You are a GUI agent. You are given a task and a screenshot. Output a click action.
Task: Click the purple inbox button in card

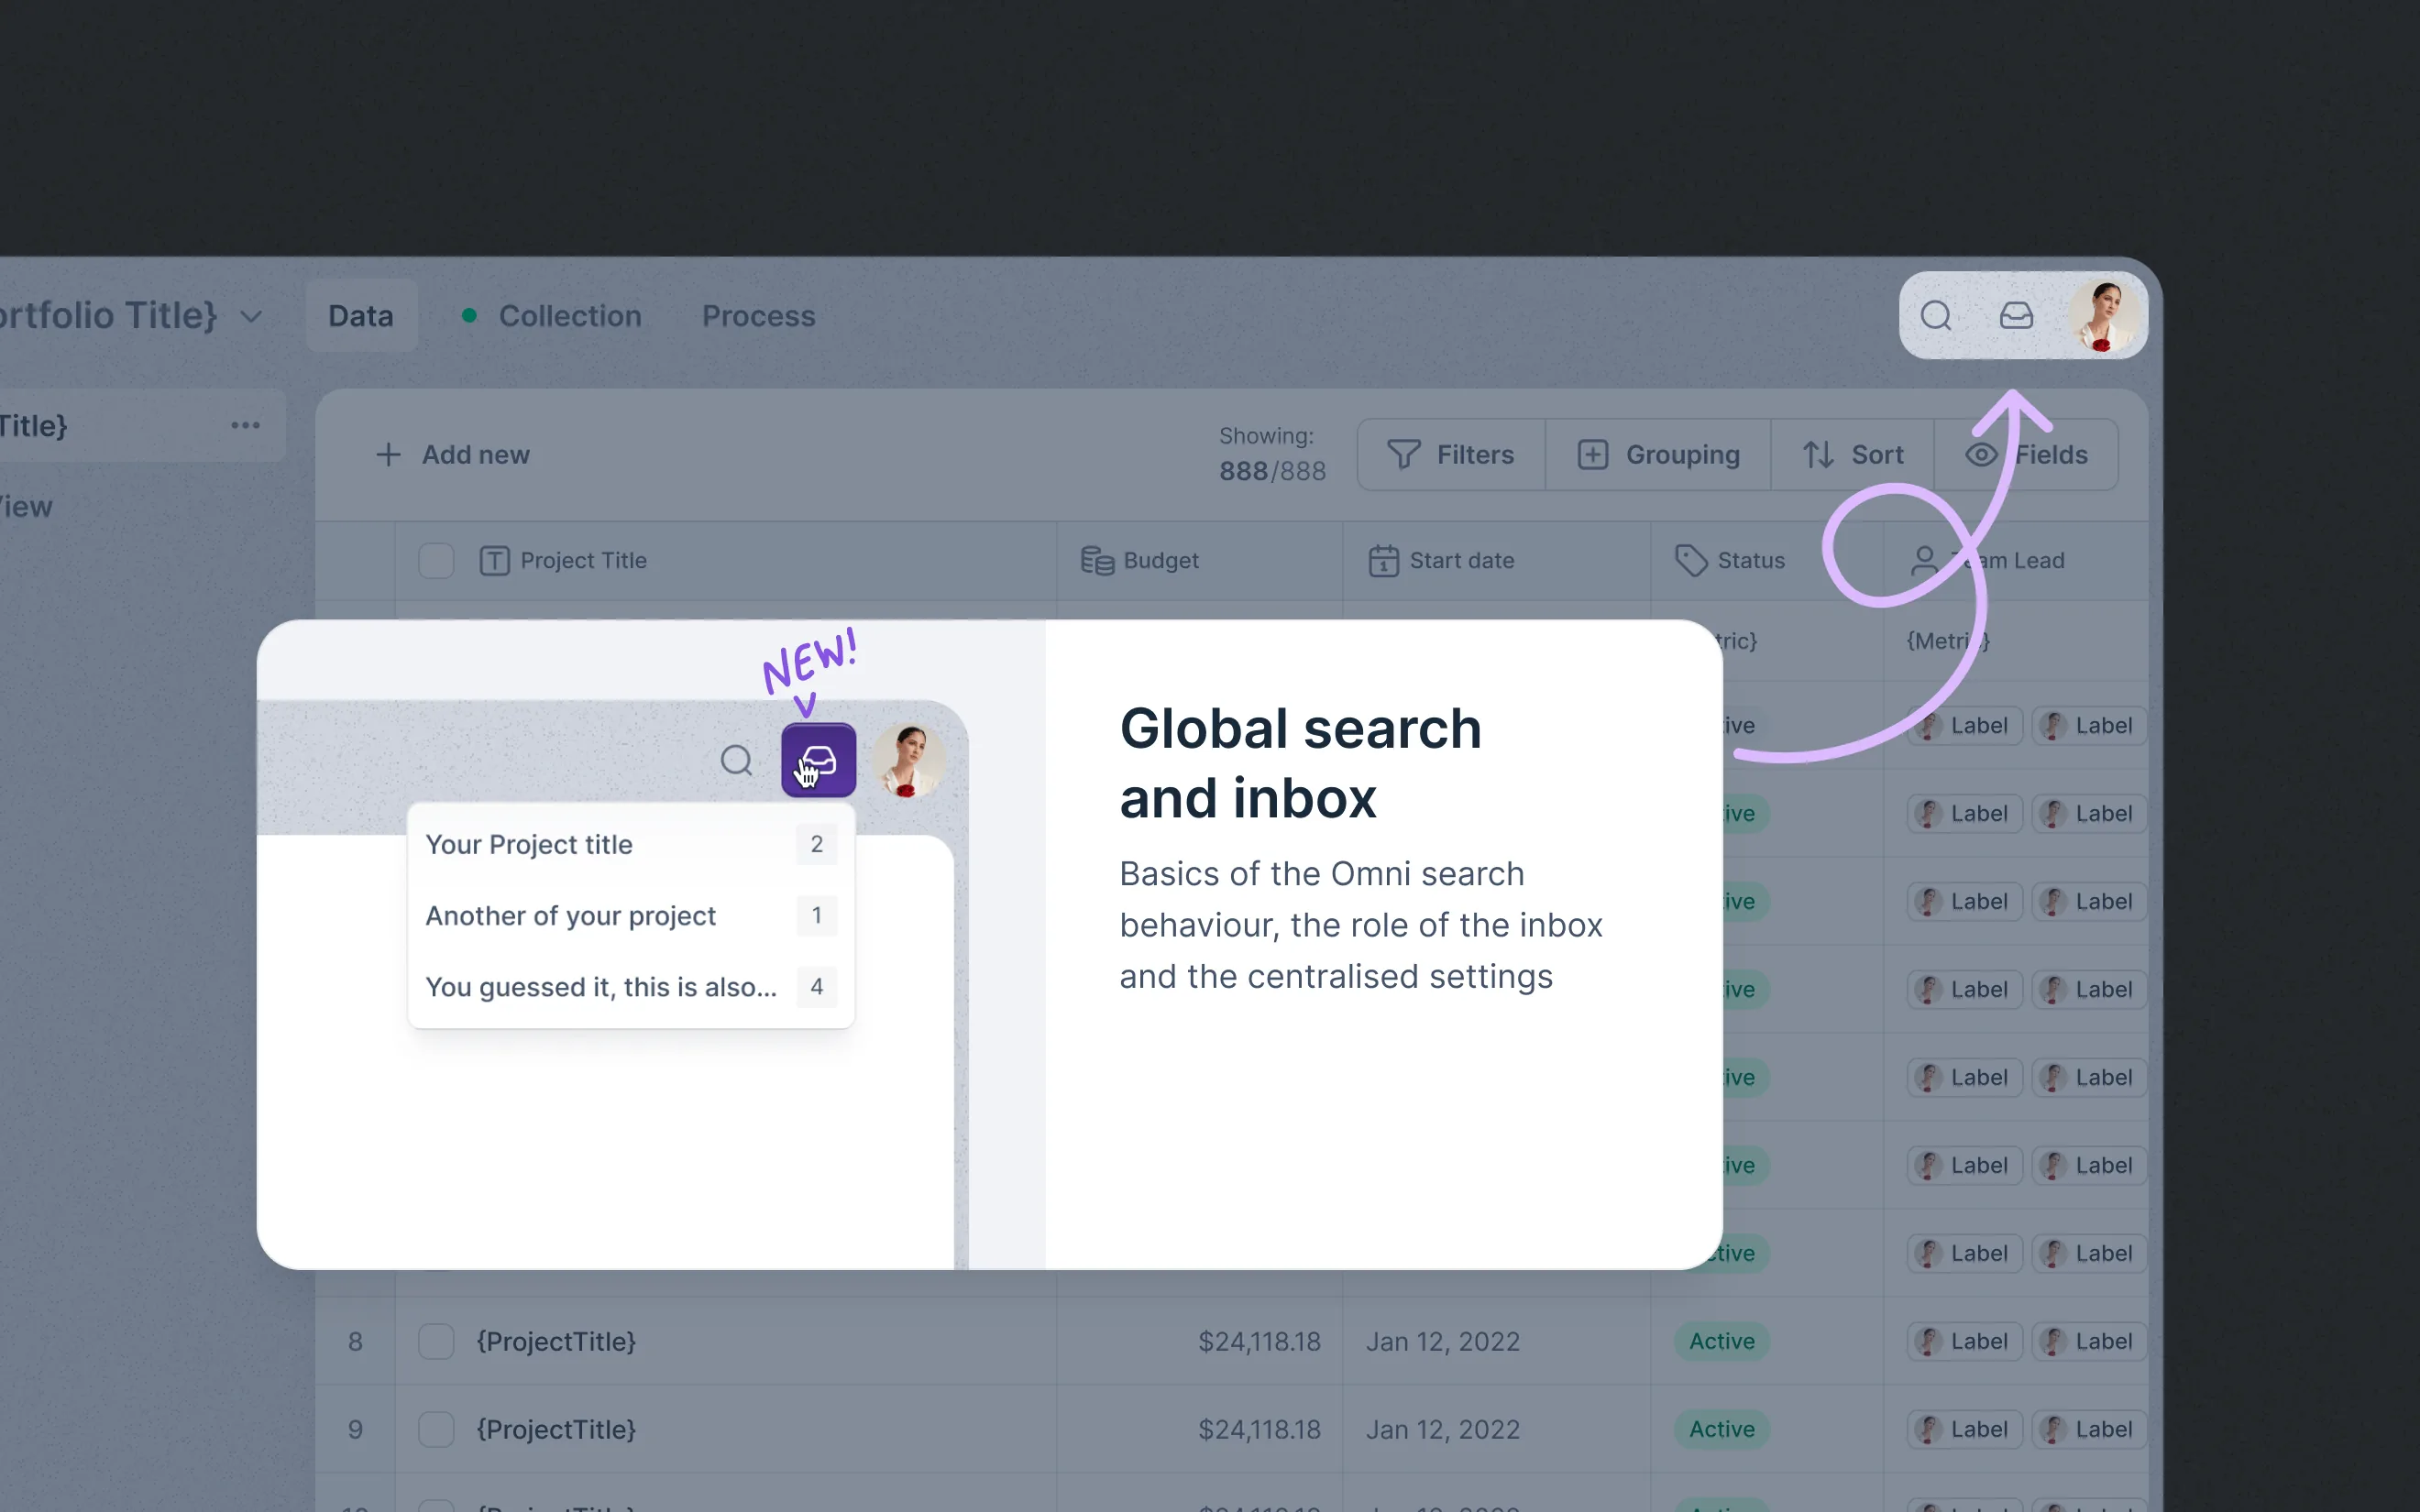pyautogui.click(x=818, y=760)
